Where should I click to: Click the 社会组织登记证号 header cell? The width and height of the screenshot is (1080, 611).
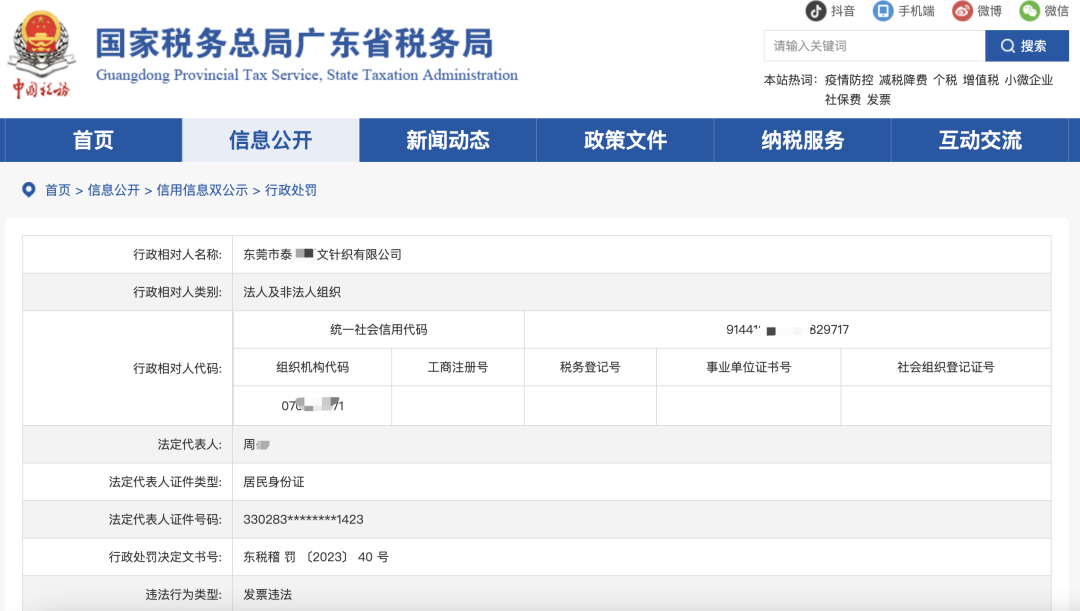(x=946, y=367)
